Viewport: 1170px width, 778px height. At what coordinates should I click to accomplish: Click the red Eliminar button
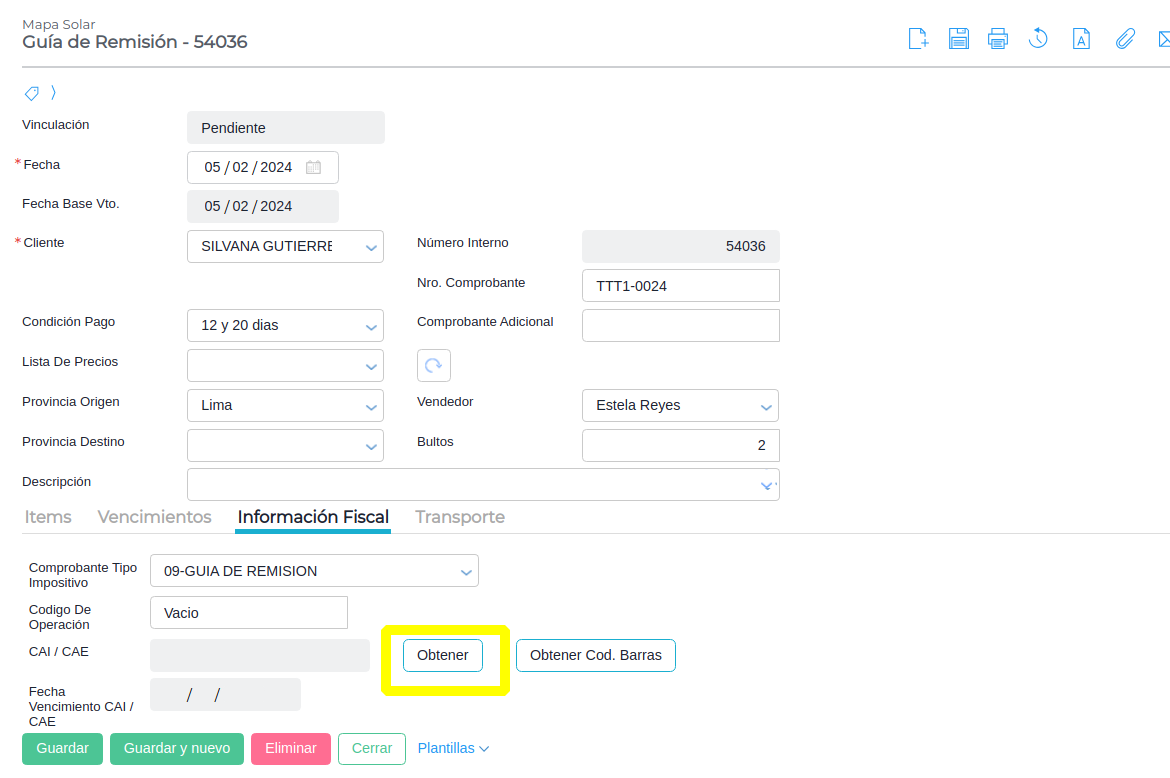pyautogui.click(x=291, y=748)
